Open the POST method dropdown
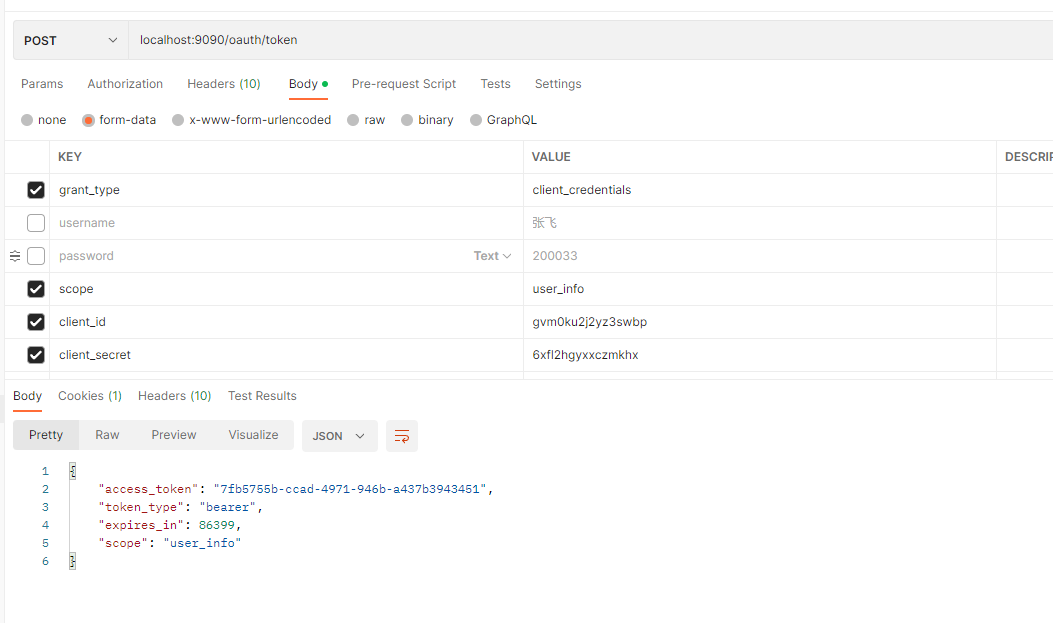The height and width of the screenshot is (623, 1053). coord(71,40)
